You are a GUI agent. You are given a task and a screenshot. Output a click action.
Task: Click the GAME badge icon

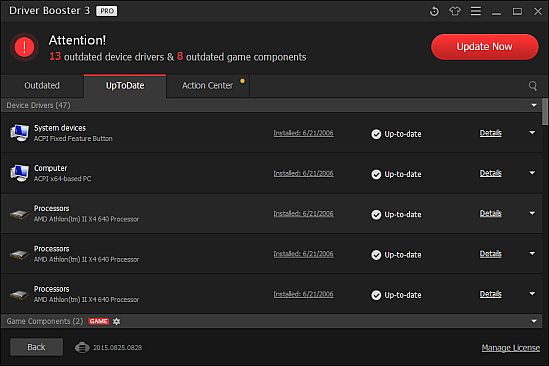point(99,321)
